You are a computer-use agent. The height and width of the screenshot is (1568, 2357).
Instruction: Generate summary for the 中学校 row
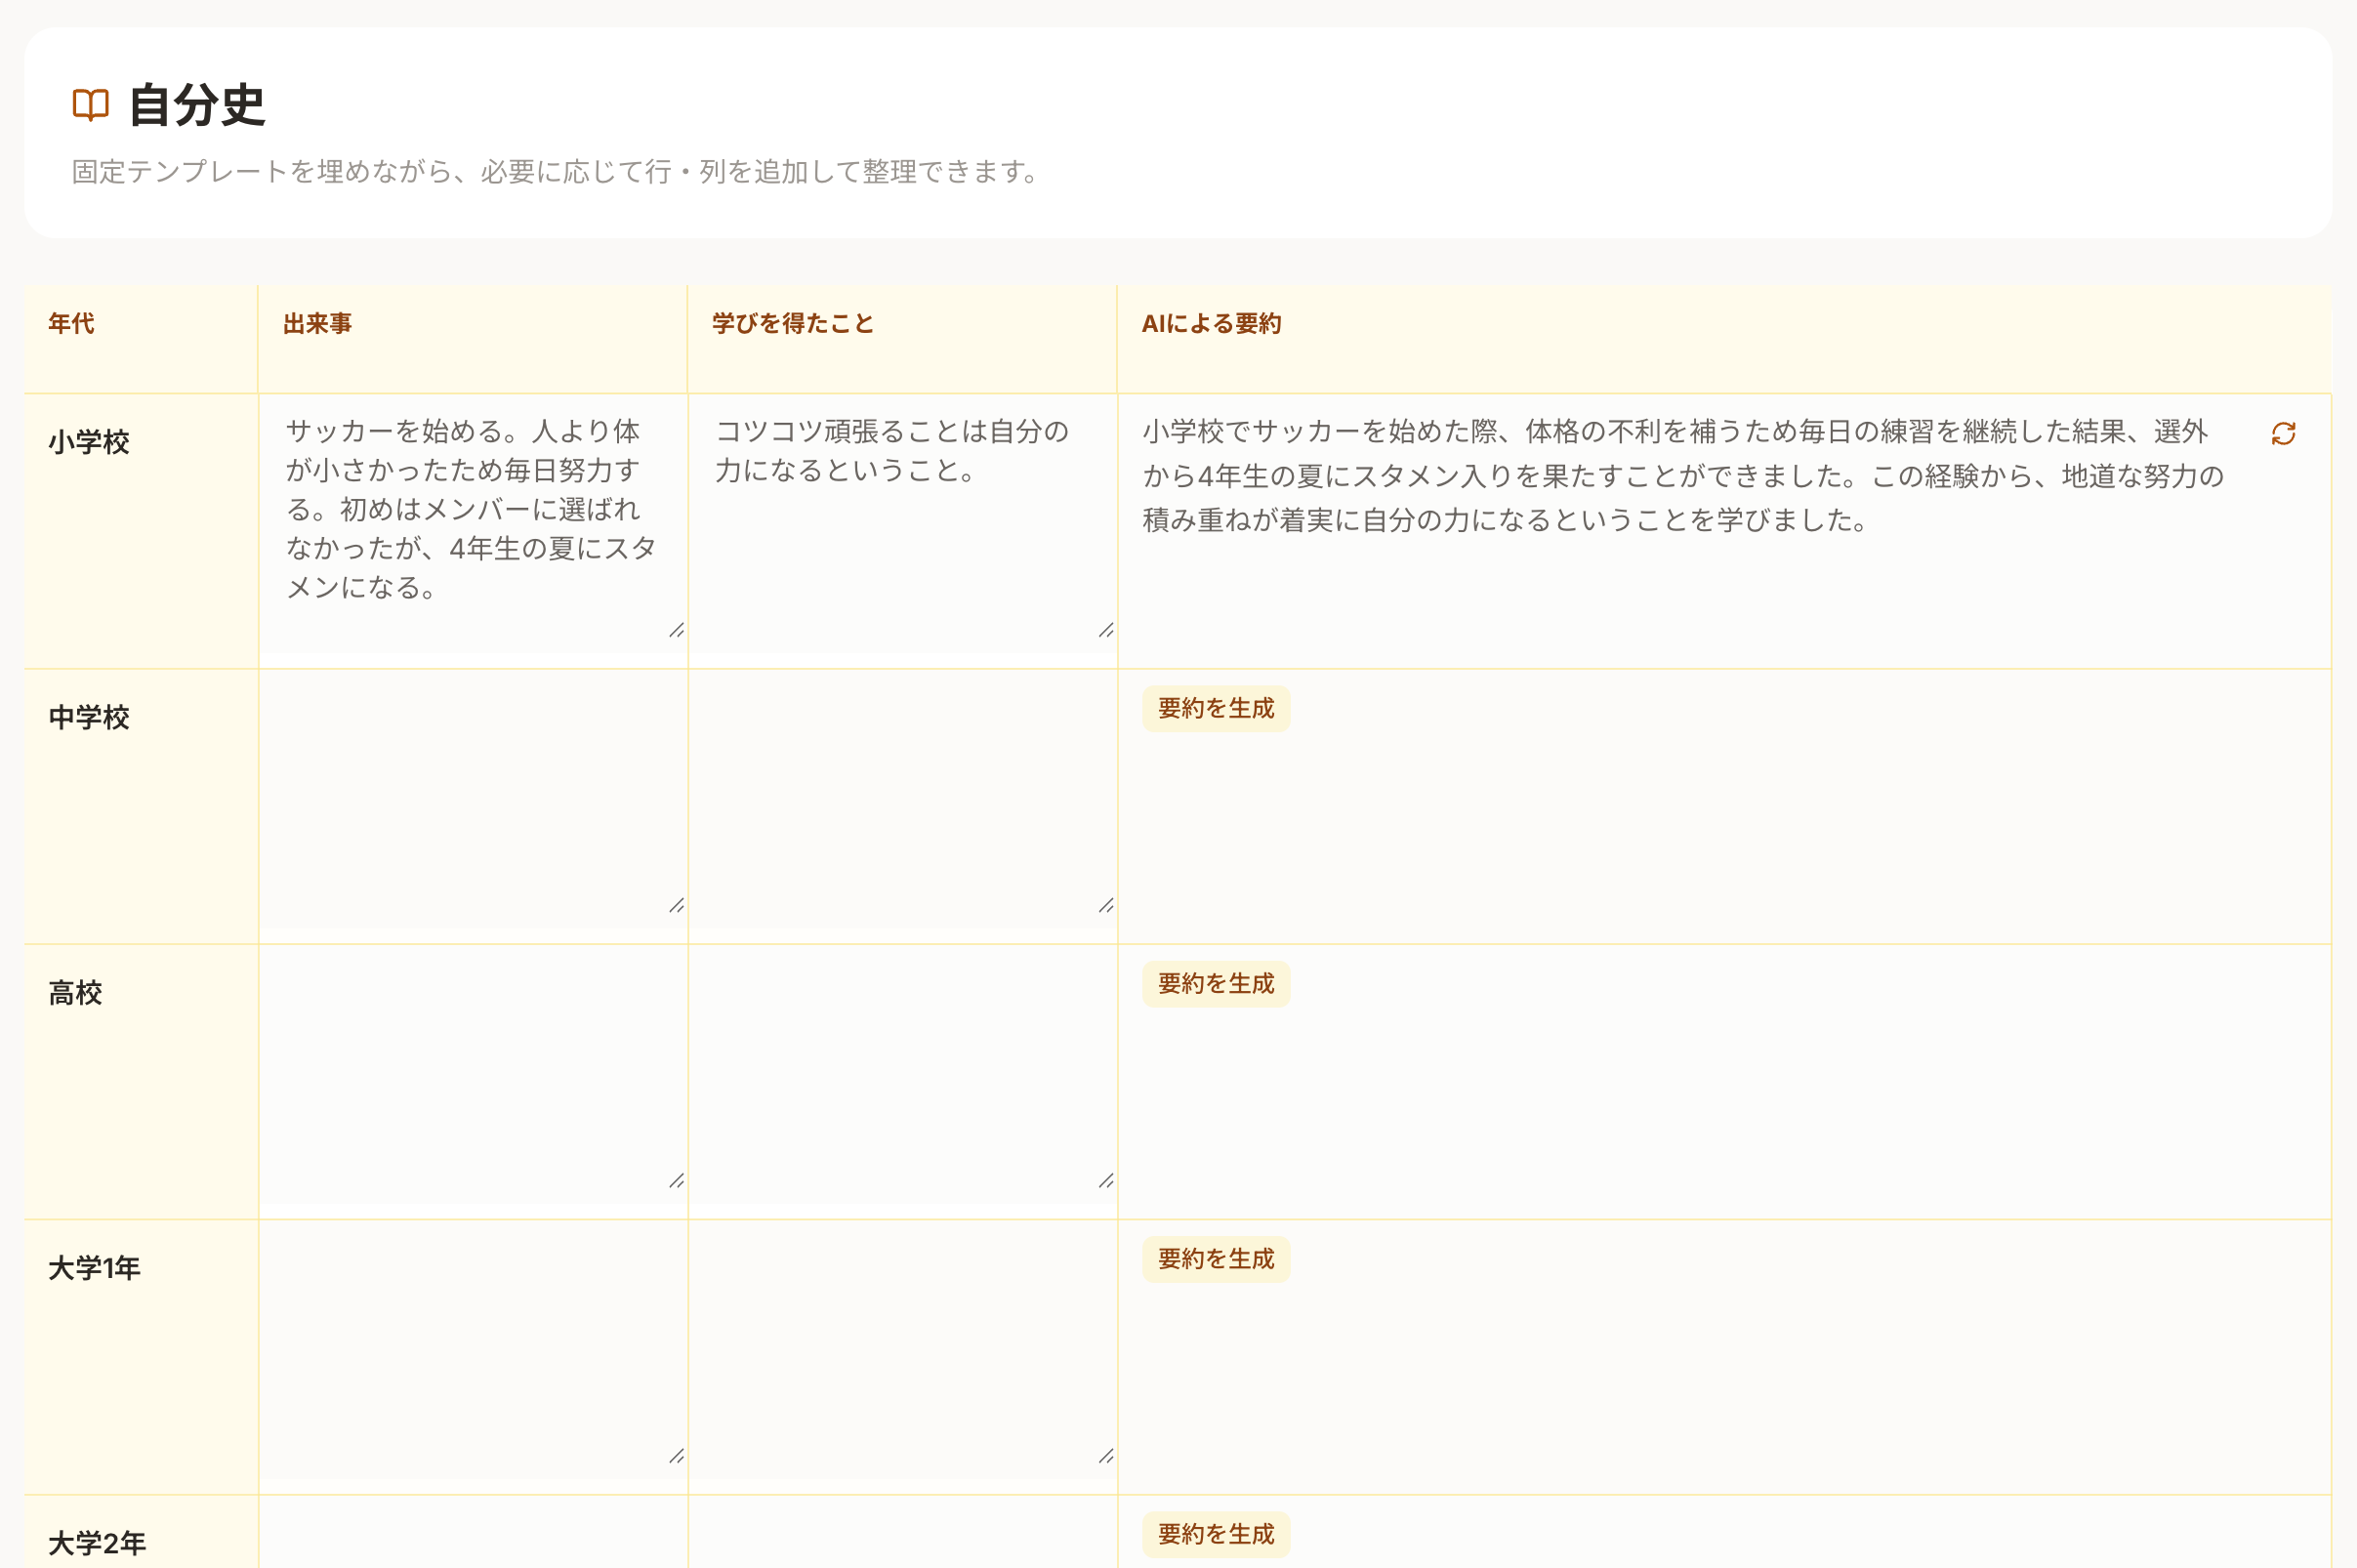tap(1216, 707)
